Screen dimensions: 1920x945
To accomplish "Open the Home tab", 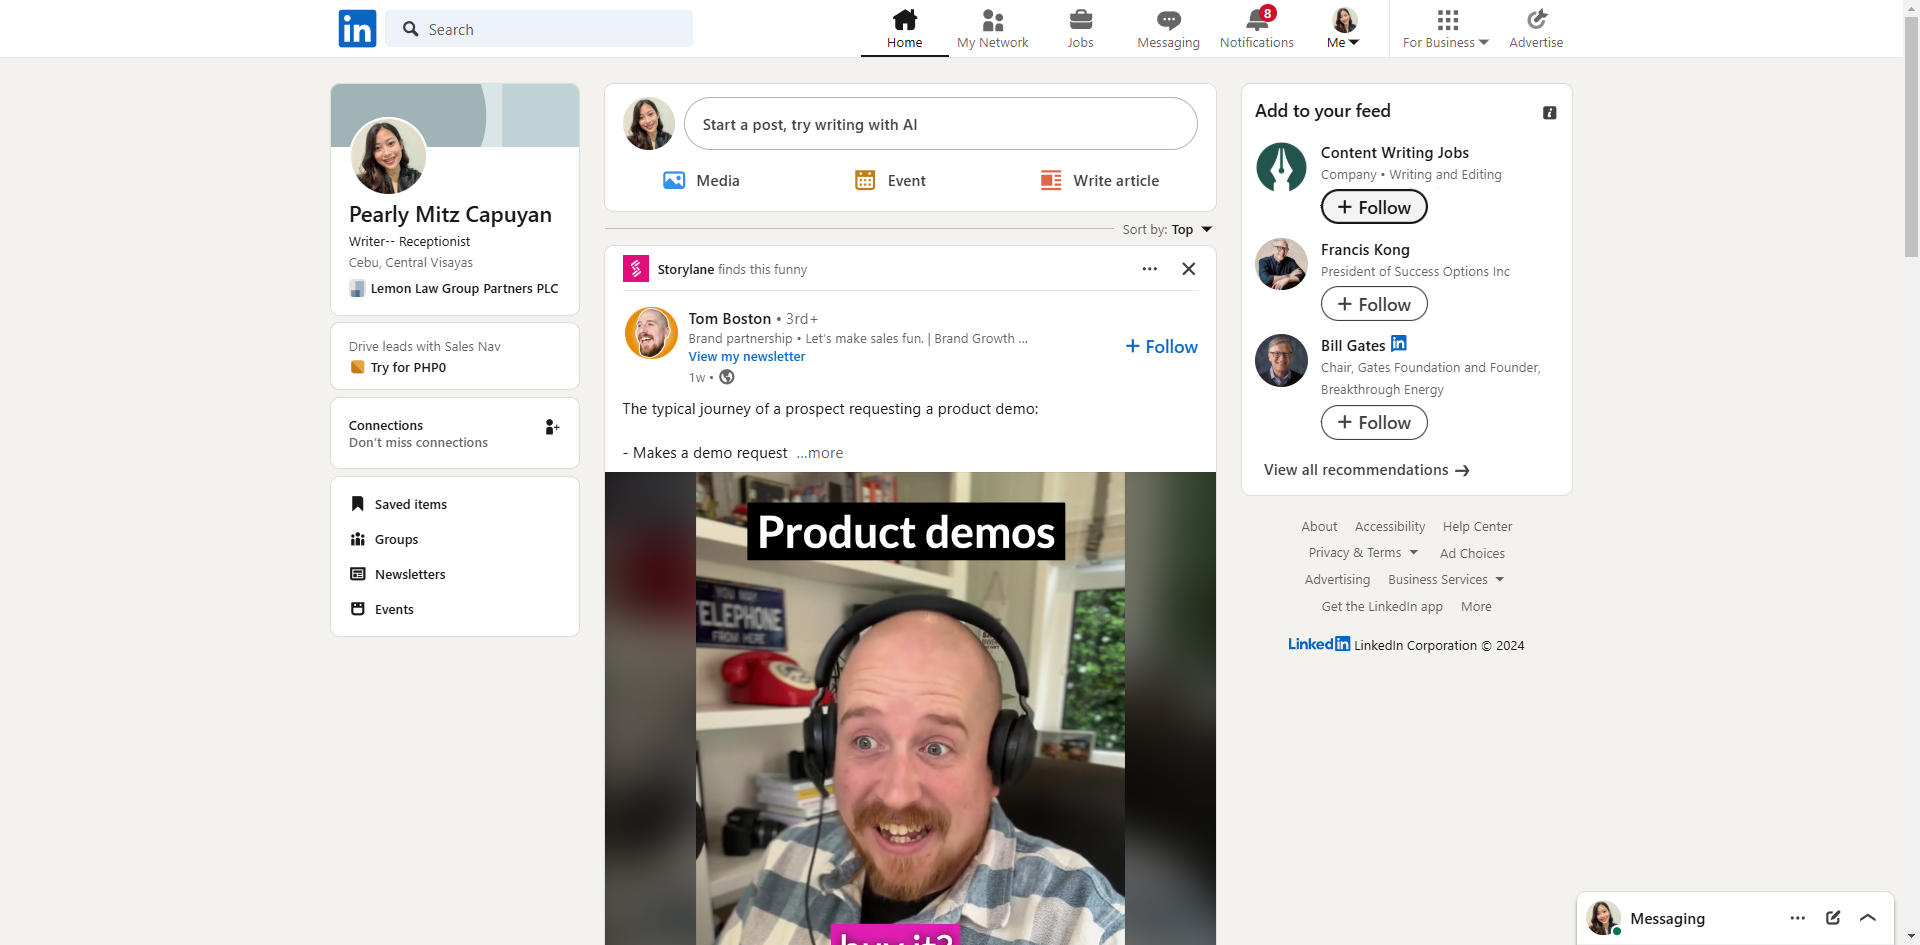I will tap(904, 29).
